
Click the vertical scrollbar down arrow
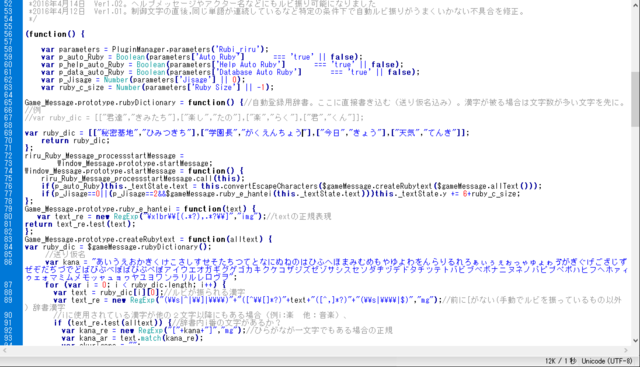[635, 341]
